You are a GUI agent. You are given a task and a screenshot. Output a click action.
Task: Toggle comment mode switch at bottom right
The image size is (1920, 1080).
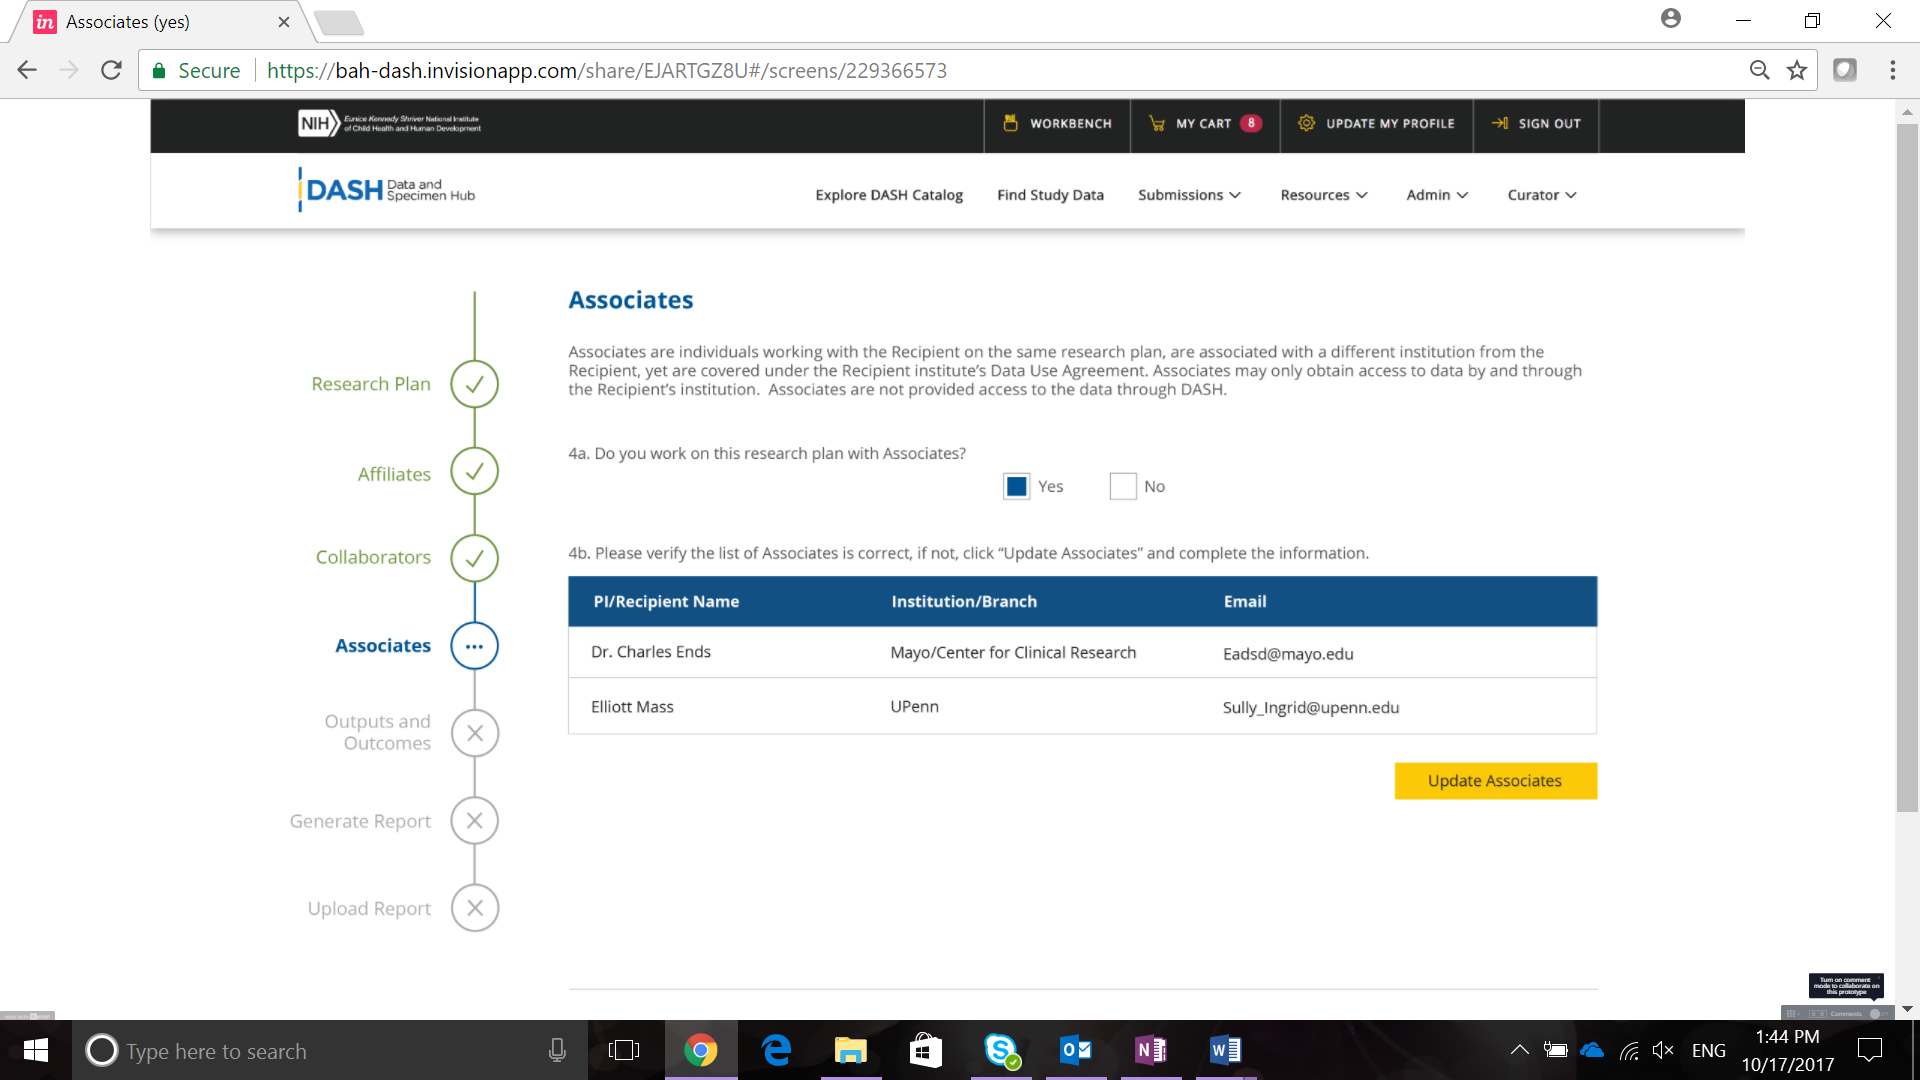1876,1014
